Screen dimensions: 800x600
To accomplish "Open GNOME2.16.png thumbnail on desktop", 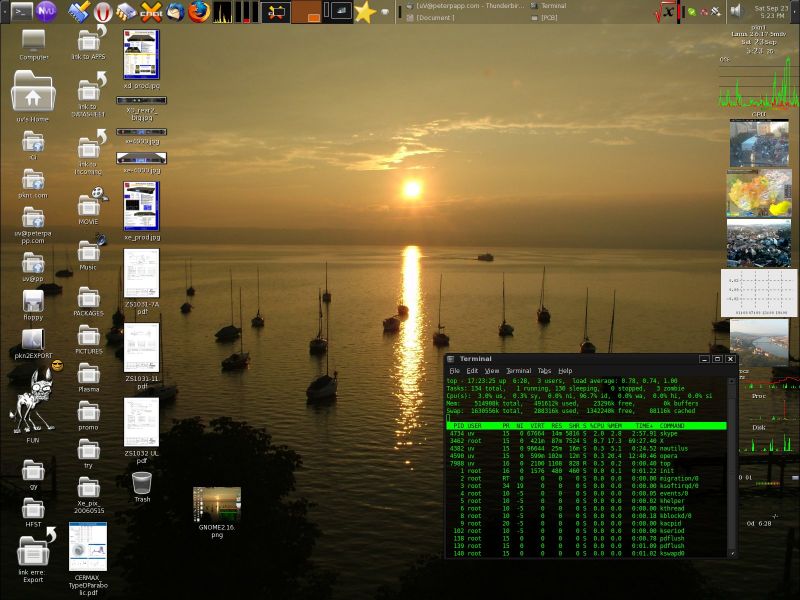I will [x=217, y=504].
